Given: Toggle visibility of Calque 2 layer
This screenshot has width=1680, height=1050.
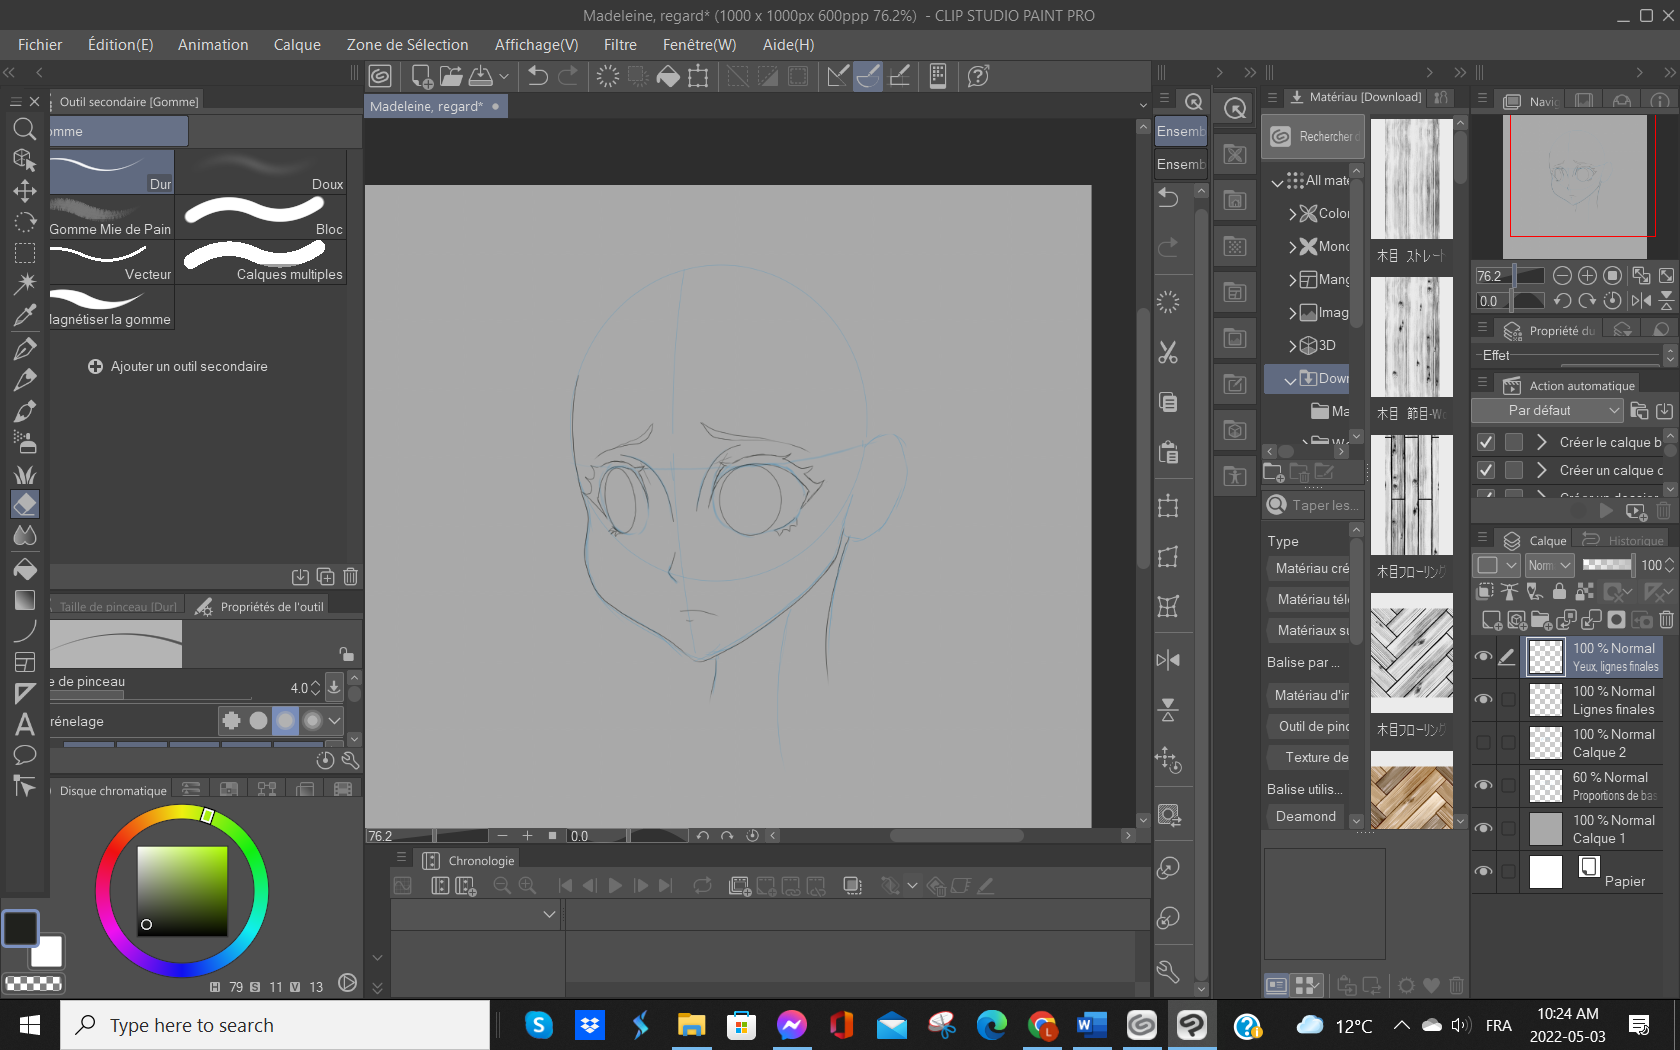Looking at the screenshot, I should click(1484, 743).
